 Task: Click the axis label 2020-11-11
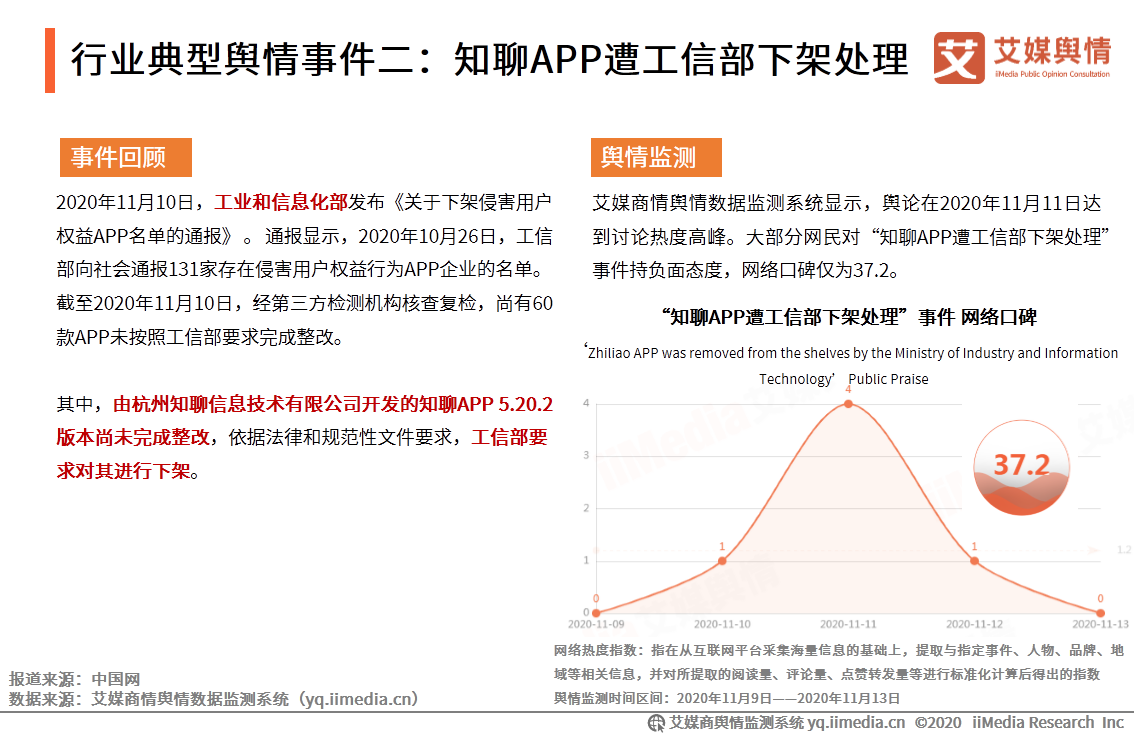coord(848,624)
